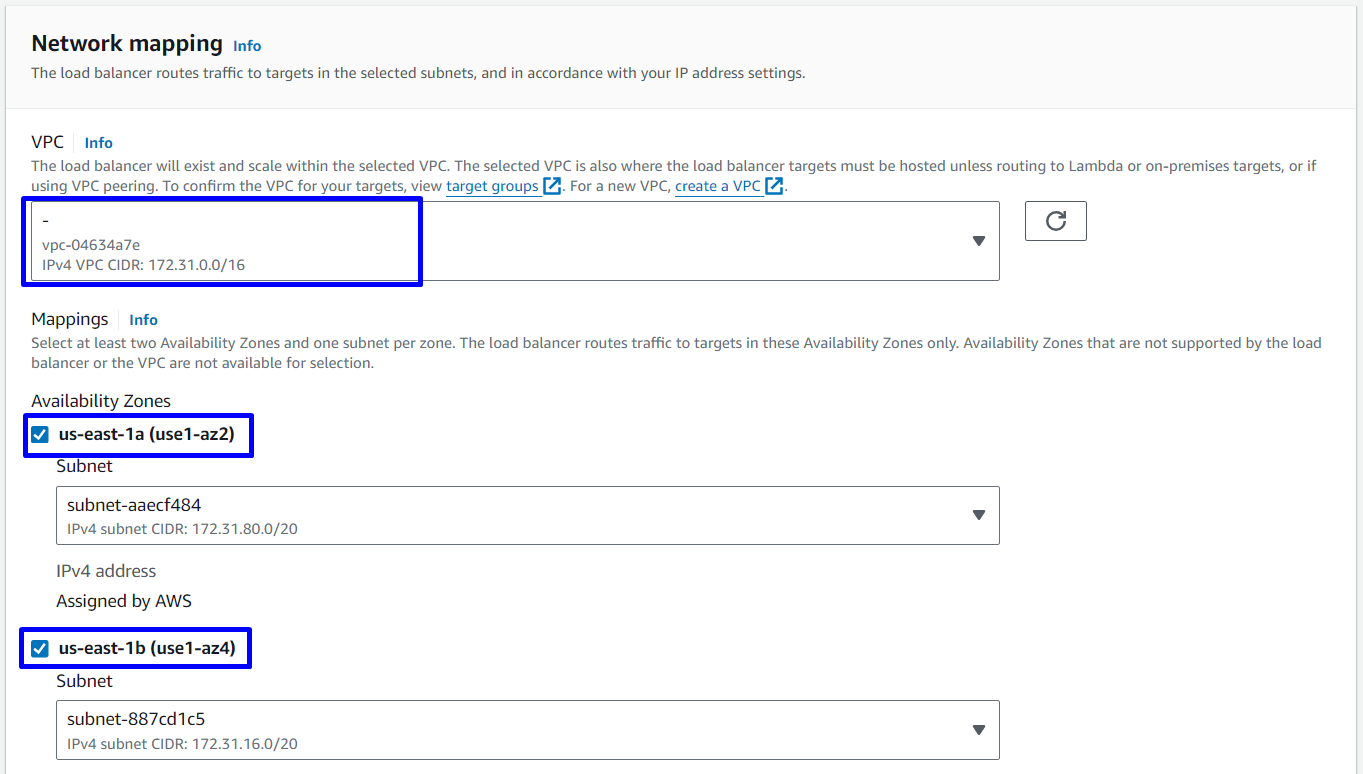Click the VPC dropdown arrow
This screenshot has height=774, width=1363.
click(x=979, y=241)
